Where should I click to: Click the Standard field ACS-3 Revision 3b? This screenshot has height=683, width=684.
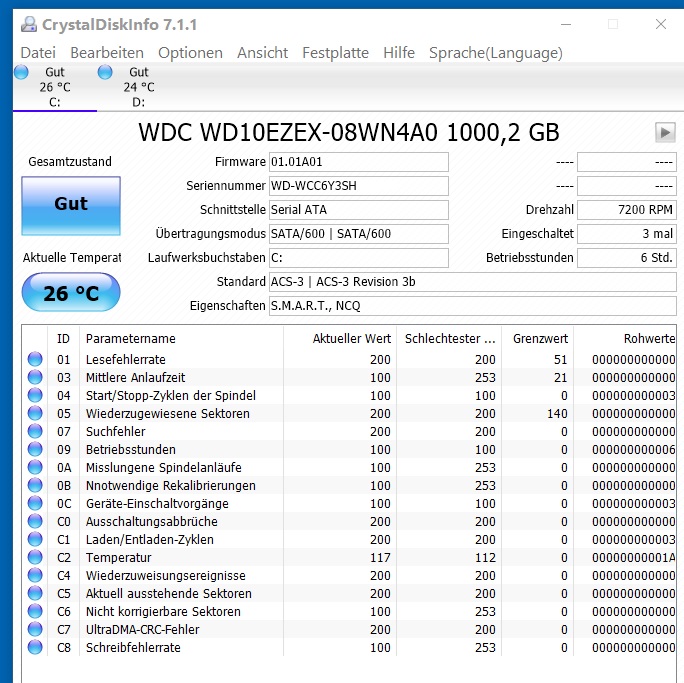[x=473, y=282]
